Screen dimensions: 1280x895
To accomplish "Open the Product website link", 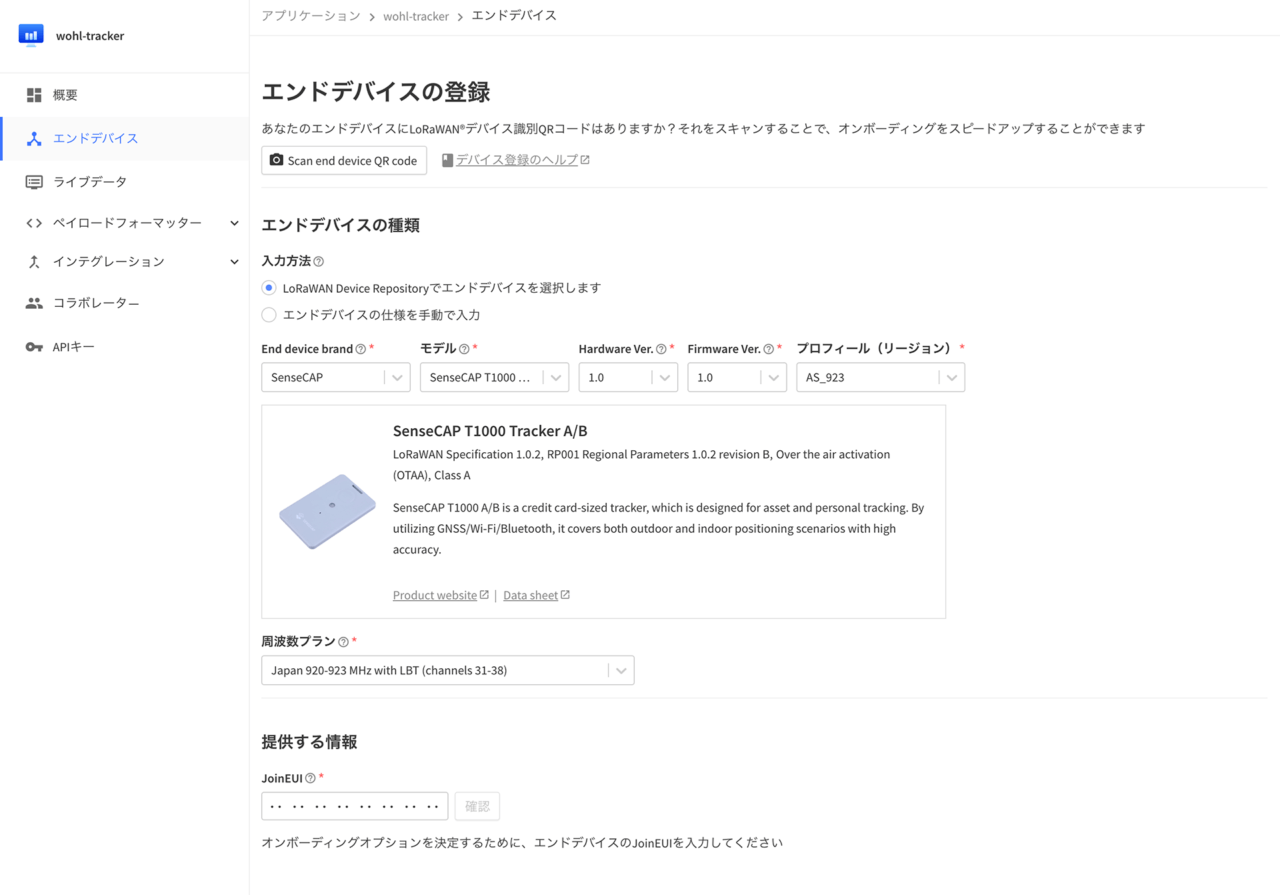I will (x=435, y=595).
